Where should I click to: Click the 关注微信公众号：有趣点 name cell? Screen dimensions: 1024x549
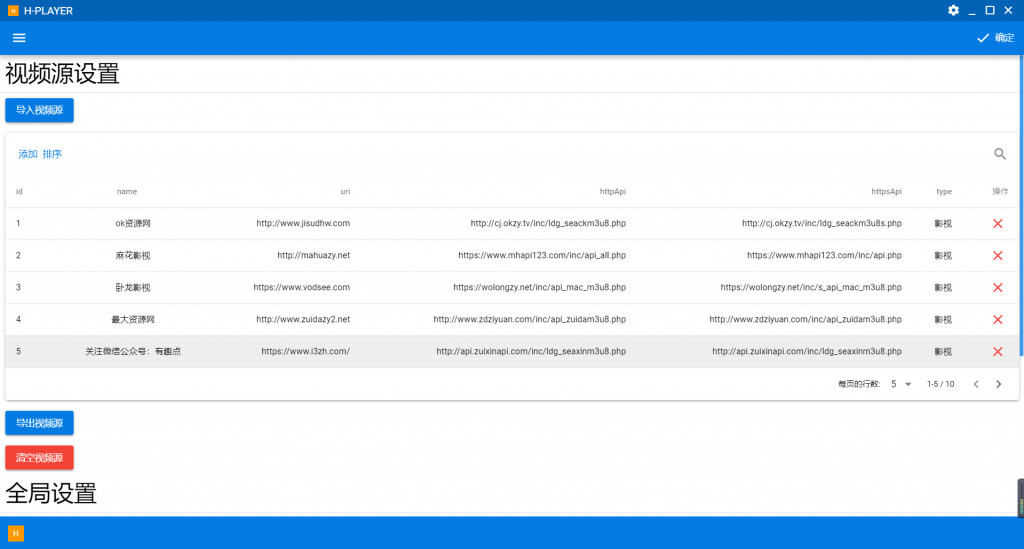(x=133, y=351)
